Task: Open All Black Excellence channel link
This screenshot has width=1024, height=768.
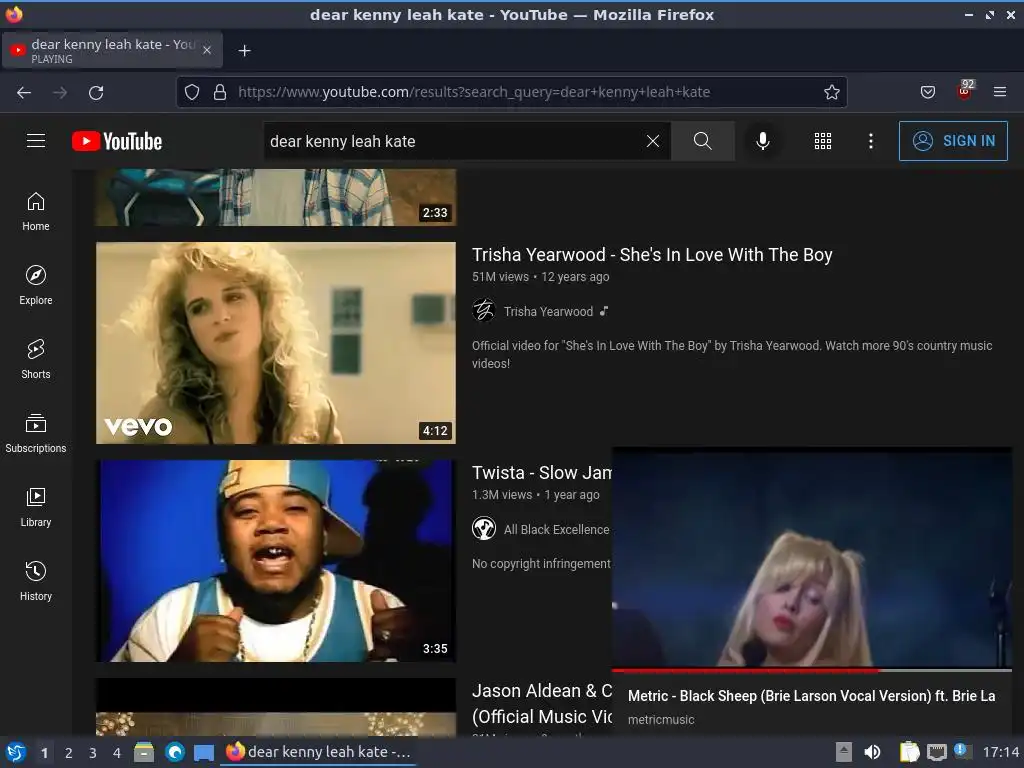Action: pyautogui.click(x=556, y=530)
